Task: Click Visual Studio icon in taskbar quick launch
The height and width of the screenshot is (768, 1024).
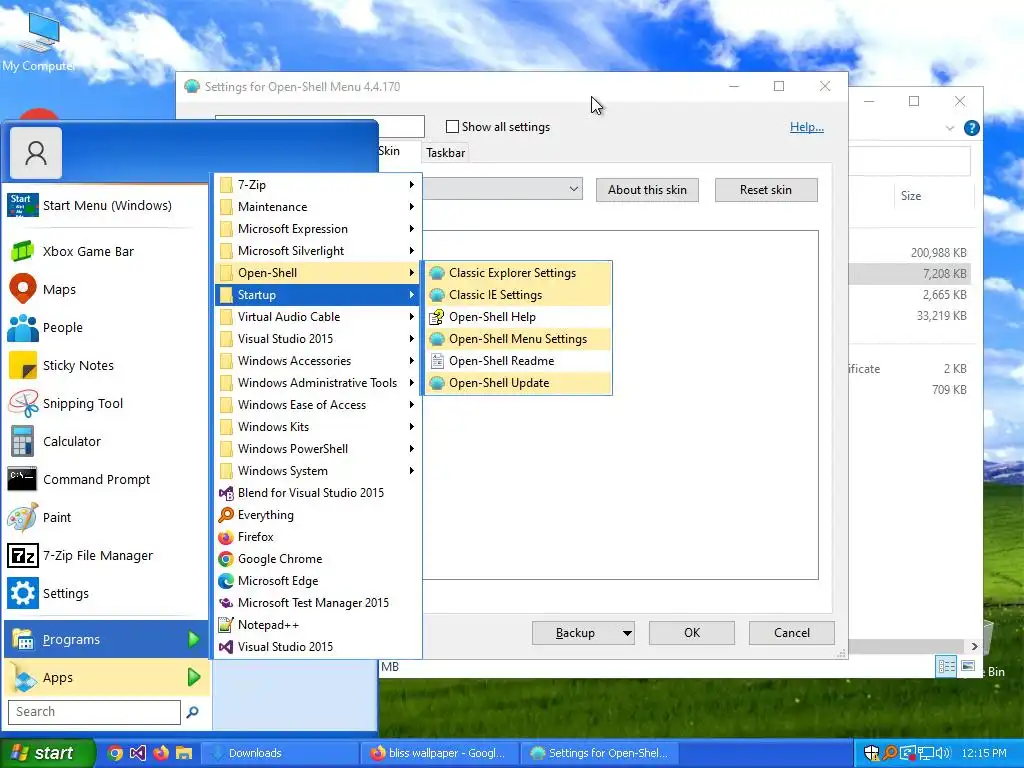Action: click(138, 753)
